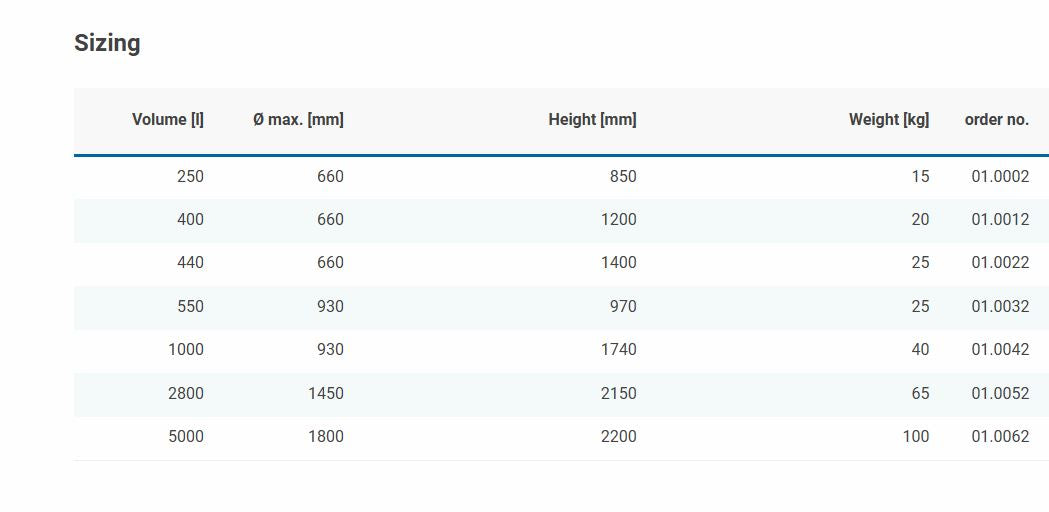Click the 1740 height value
Image resolution: width=1049 pixels, height=512 pixels.
(618, 350)
